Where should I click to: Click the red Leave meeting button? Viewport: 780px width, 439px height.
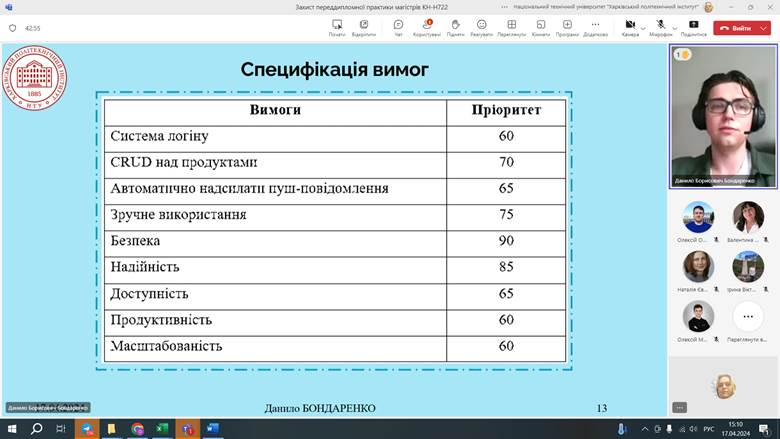735,28
